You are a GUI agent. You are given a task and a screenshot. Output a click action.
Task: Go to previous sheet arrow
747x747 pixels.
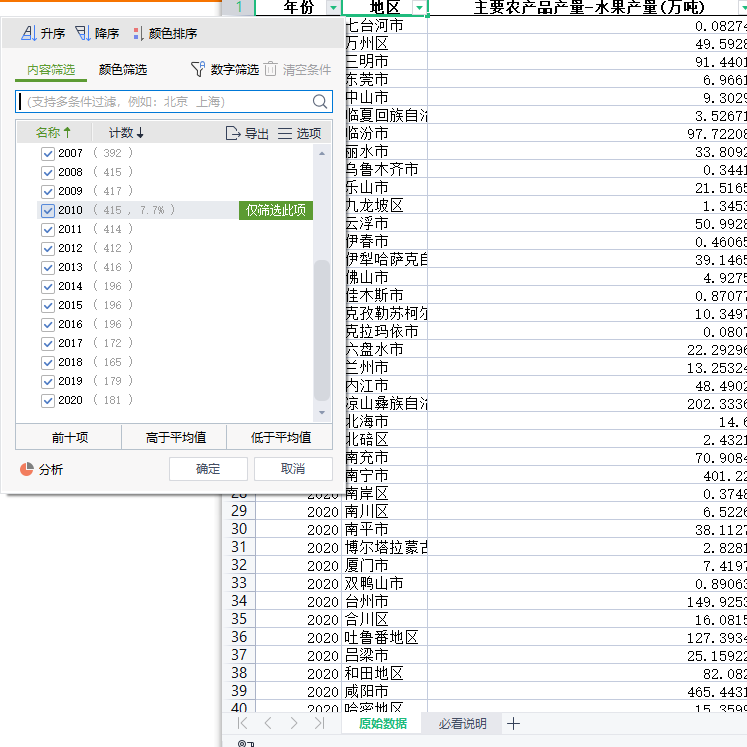268,723
